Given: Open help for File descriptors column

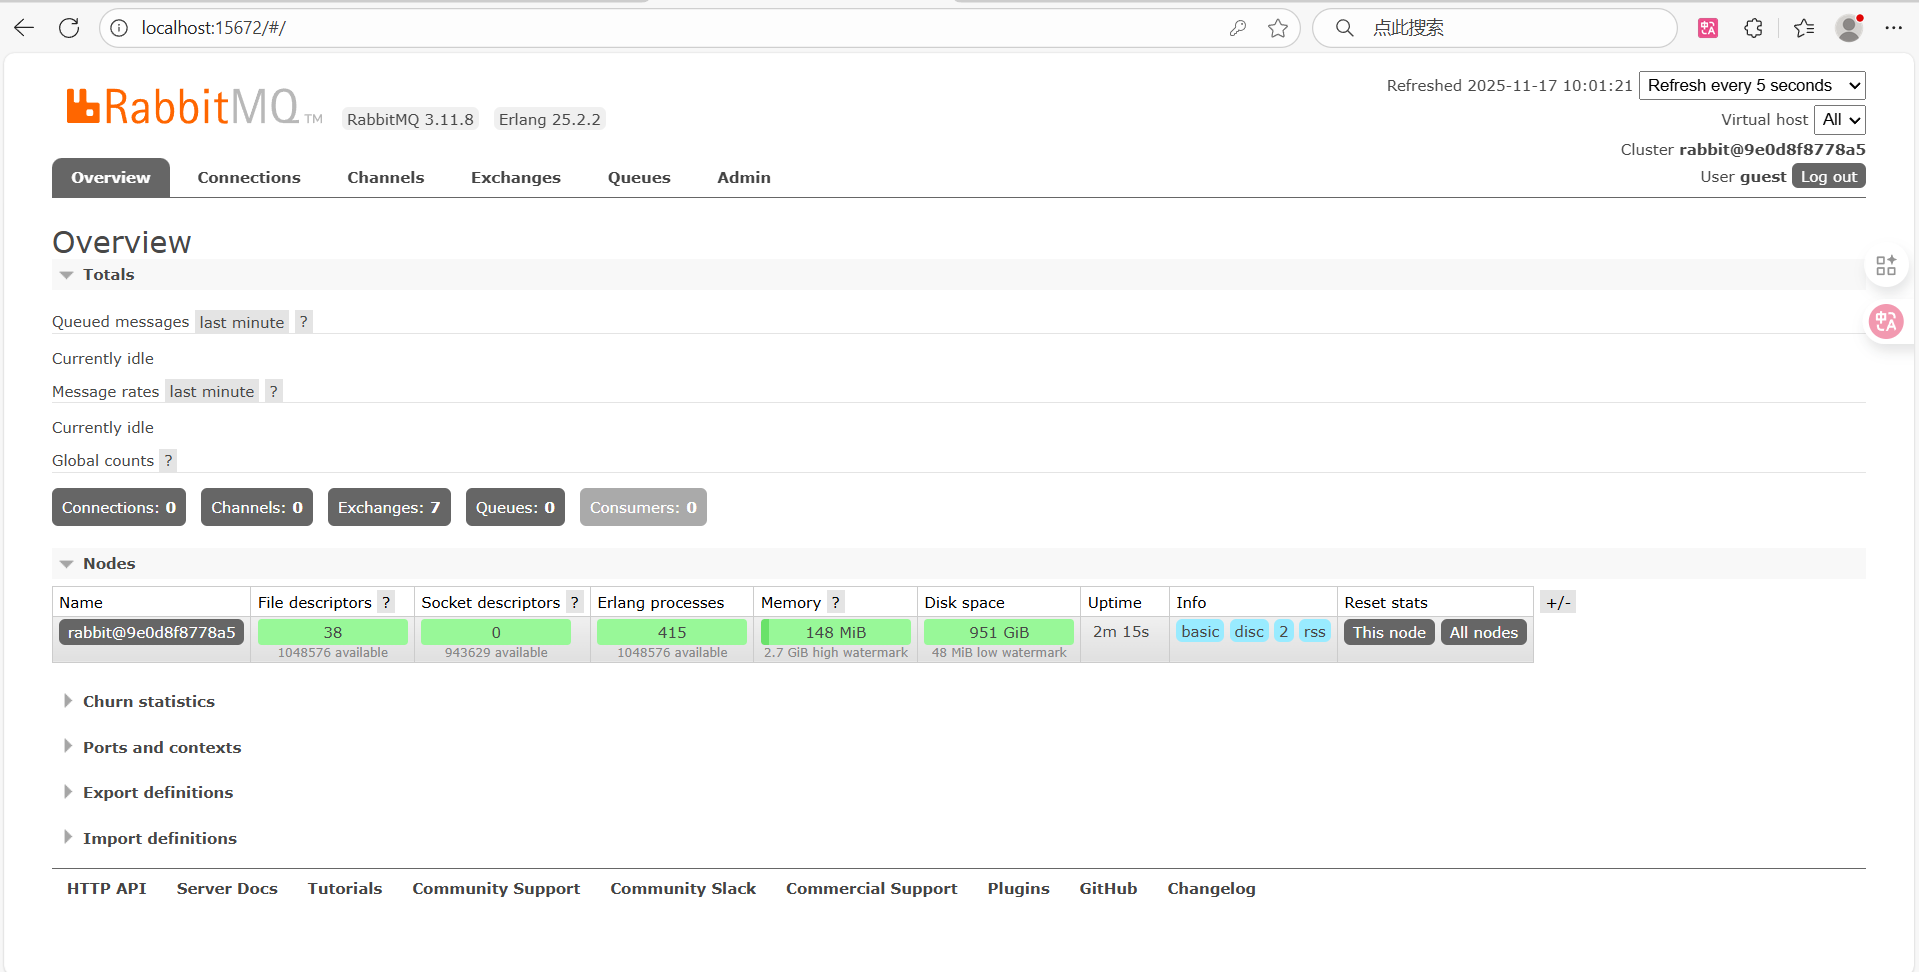Looking at the screenshot, I should coord(386,602).
